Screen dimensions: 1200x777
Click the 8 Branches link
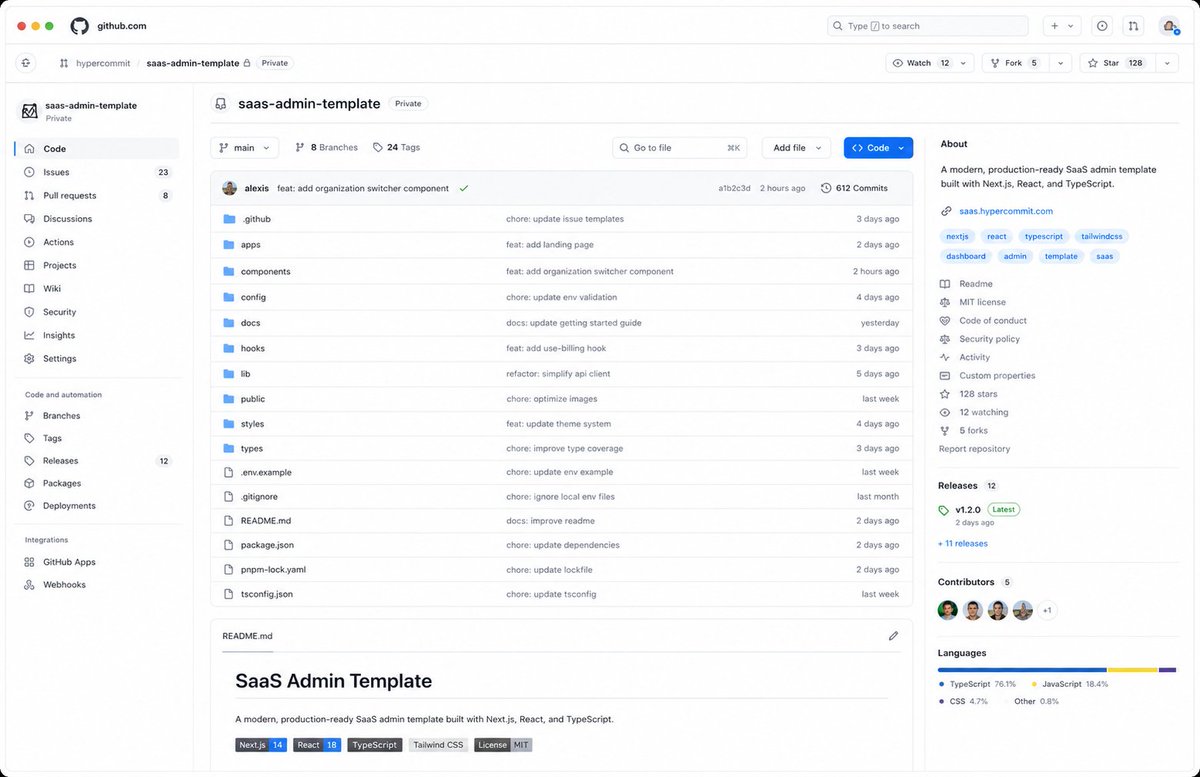click(327, 147)
